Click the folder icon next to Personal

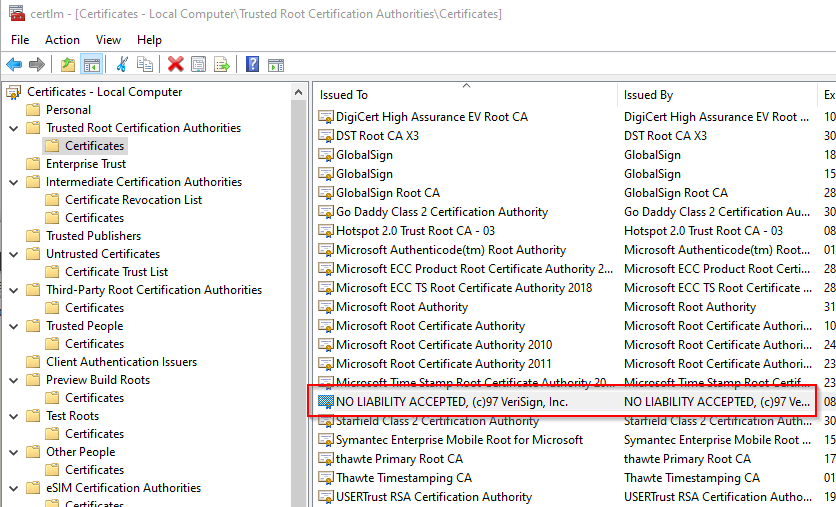point(33,110)
